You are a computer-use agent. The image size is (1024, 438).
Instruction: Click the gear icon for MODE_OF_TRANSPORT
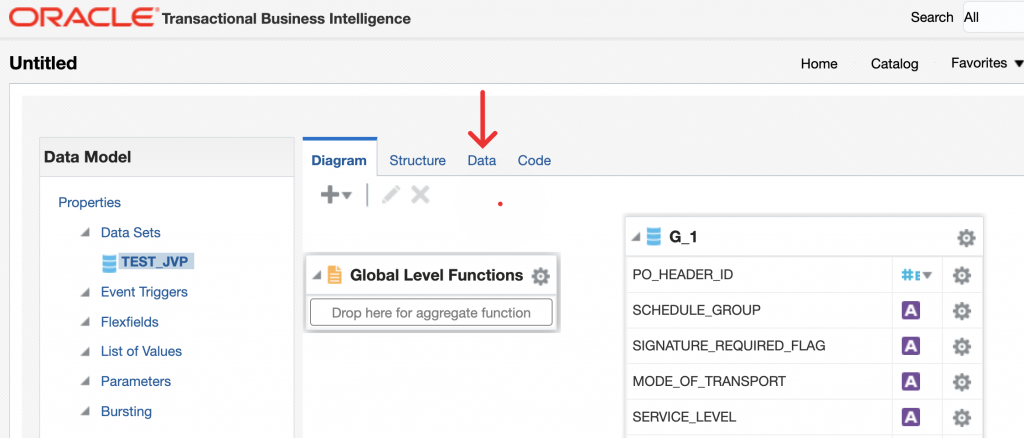961,381
